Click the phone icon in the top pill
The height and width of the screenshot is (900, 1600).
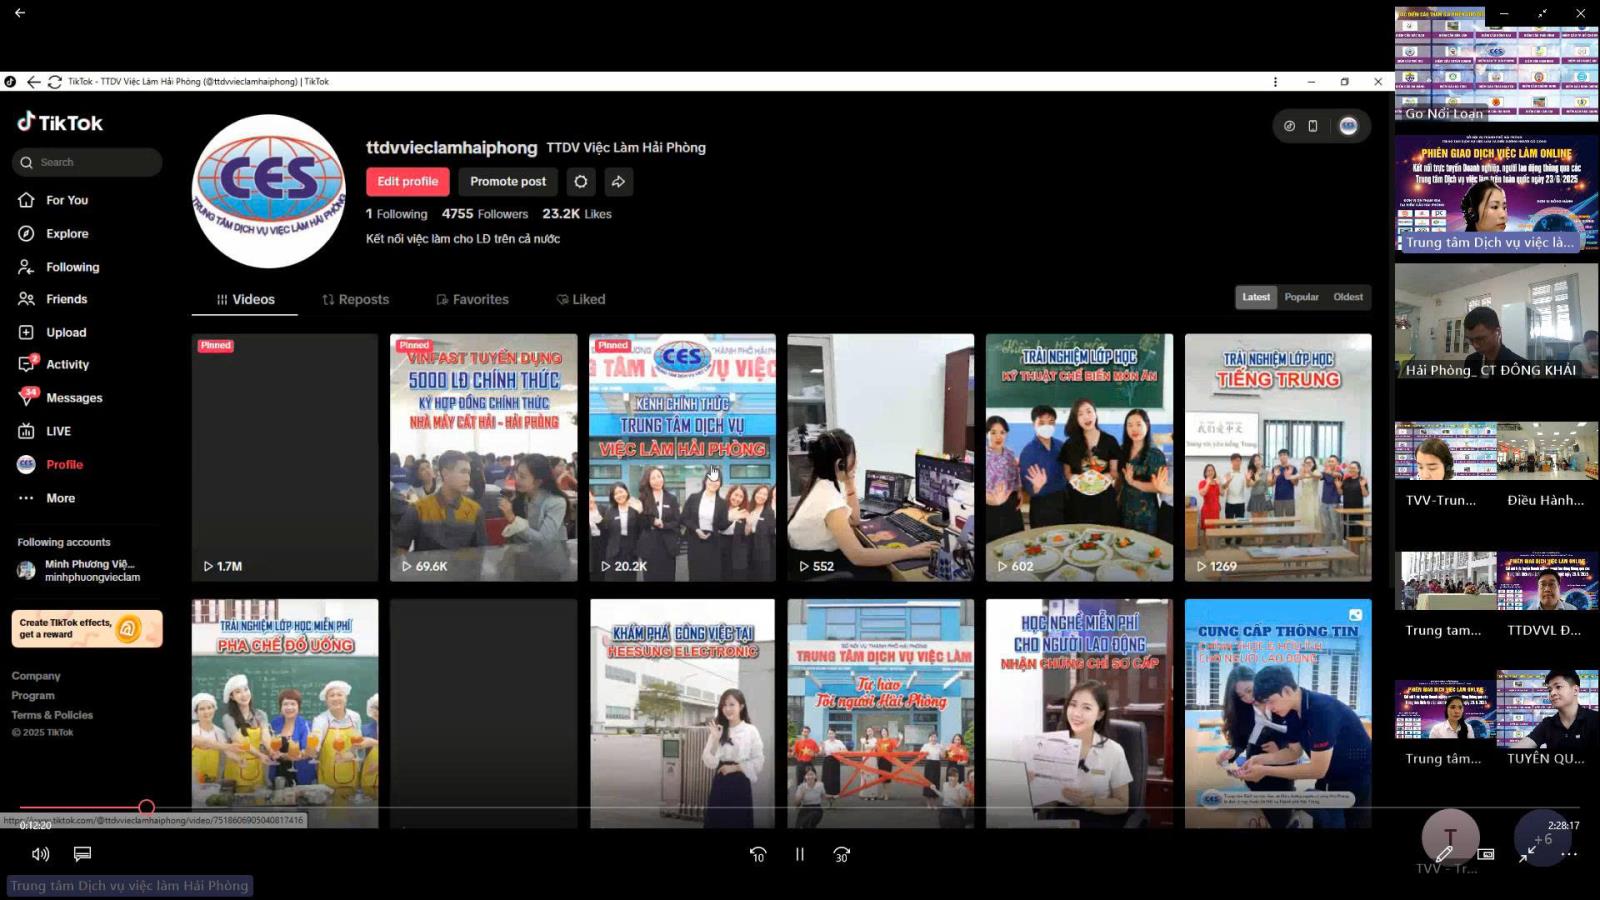point(1313,126)
